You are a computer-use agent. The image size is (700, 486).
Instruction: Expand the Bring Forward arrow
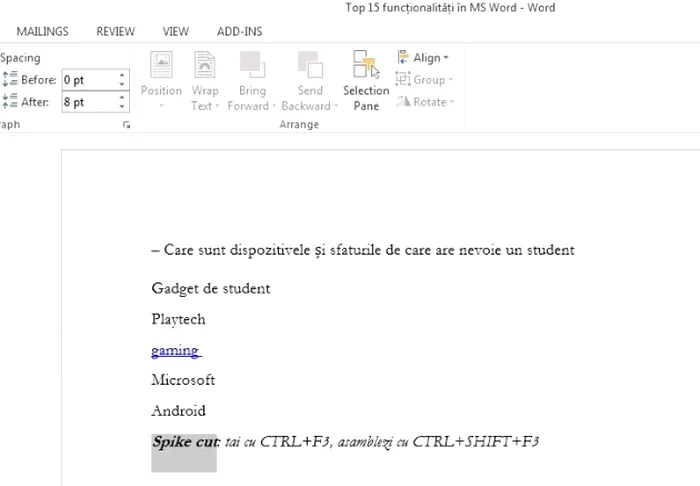274,106
